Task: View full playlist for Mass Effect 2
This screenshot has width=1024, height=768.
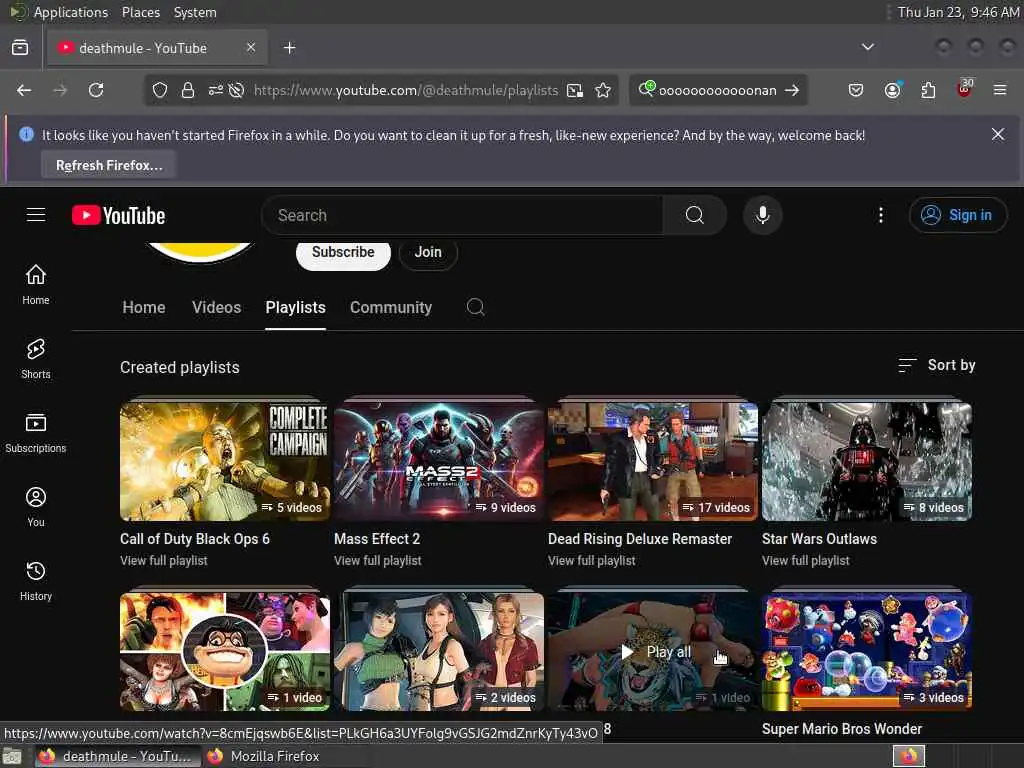Action: tap(377, 560)
